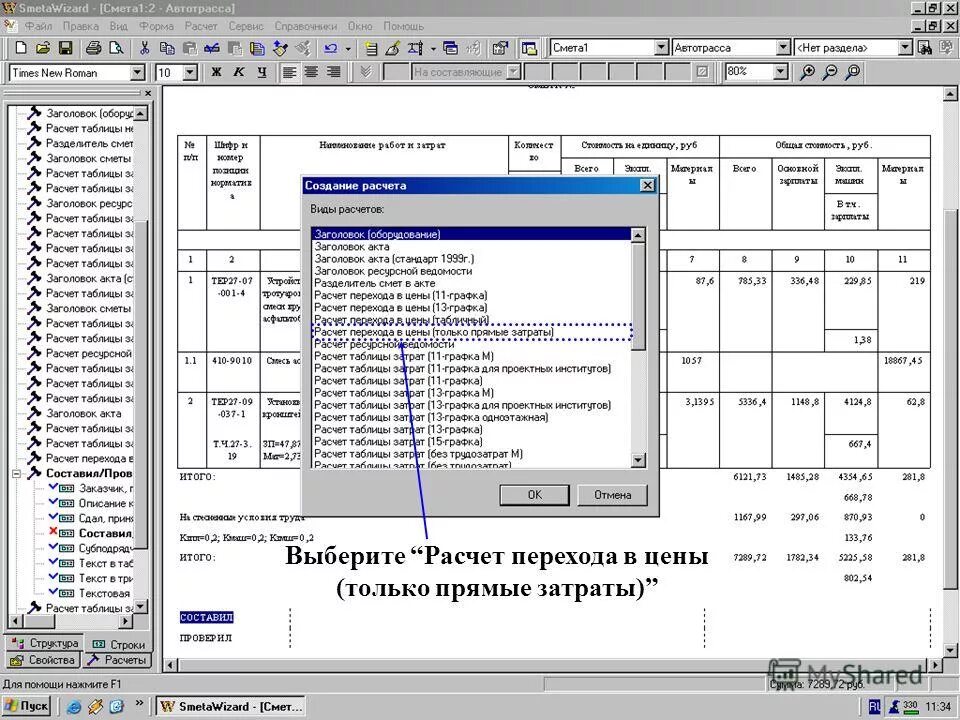The image size is (960, 720).
Task: Open the Смета1 combo box dropdown
Action: [661, 48]
